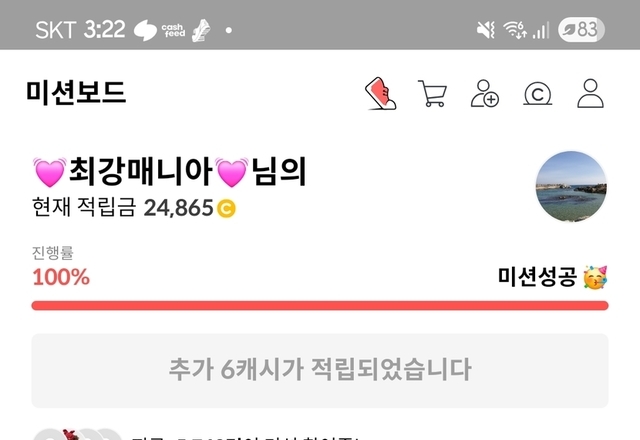640x440 pixels.
Task: Tap the Wi-Fi signal status icon
Action: (515, 30)
